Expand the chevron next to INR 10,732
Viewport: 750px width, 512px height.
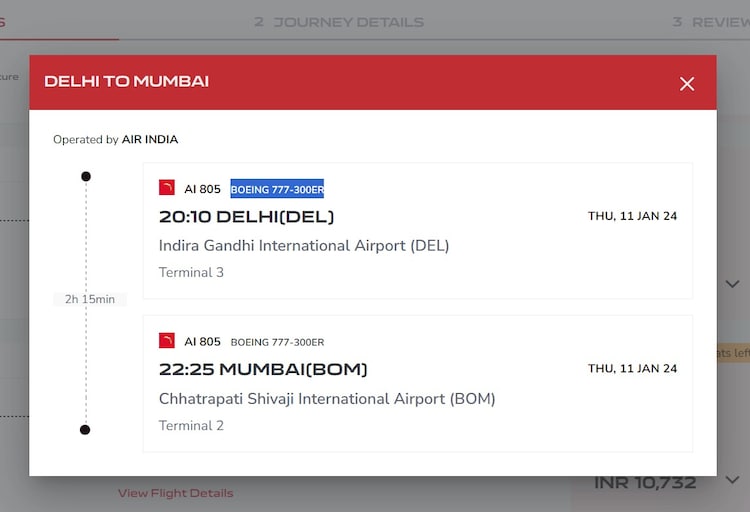tap(732, 481)
